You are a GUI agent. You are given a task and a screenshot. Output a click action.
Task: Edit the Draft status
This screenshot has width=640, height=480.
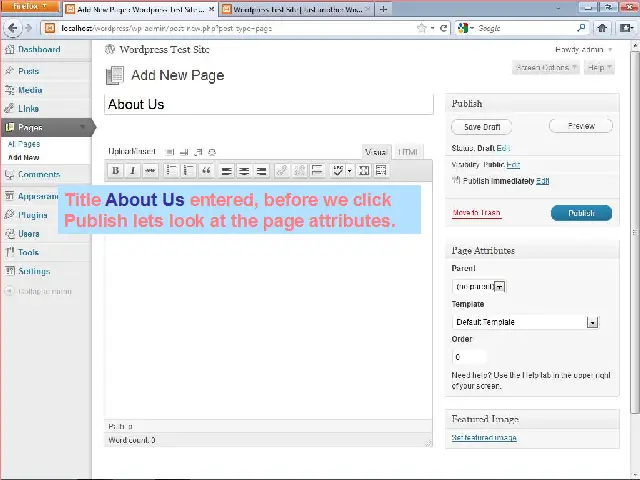(x=503, y=148)
